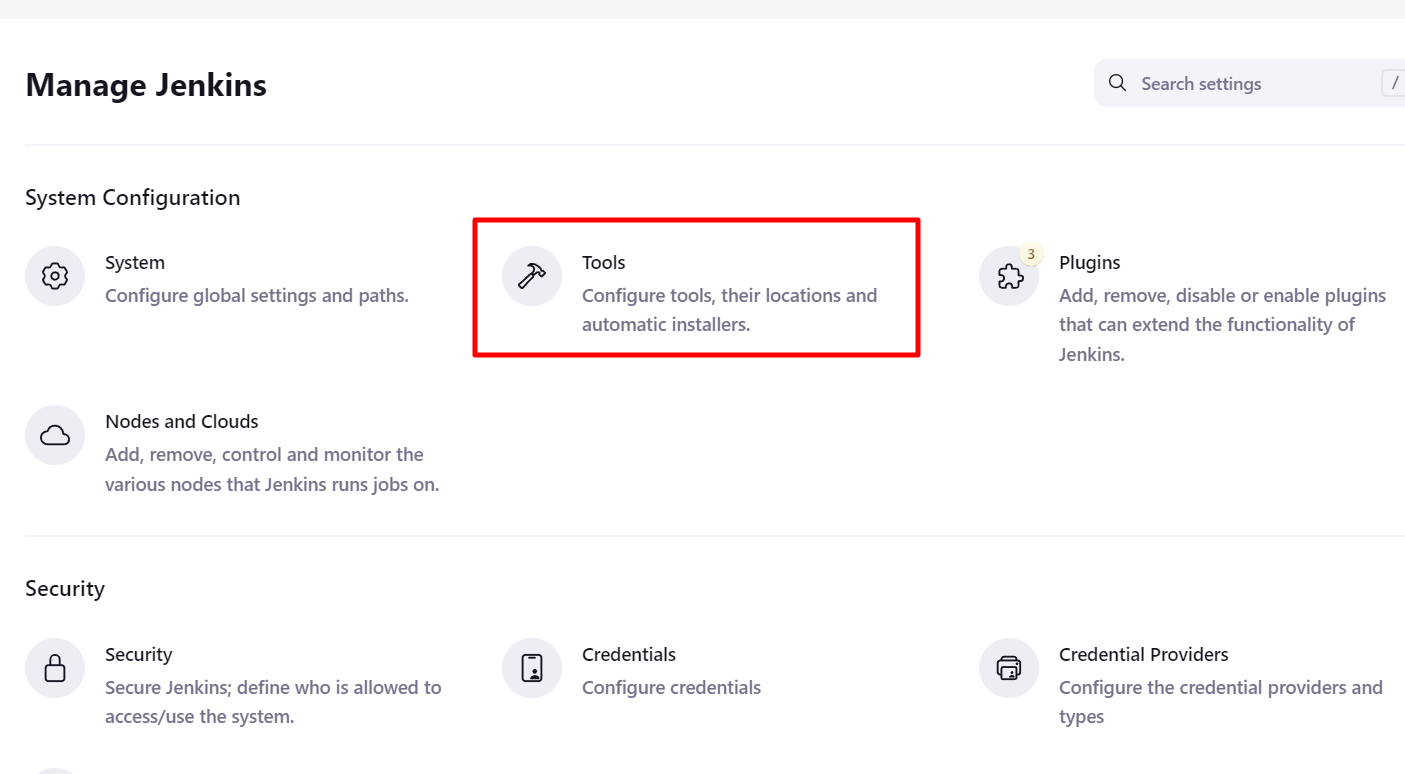The width and height of the screenshot is (1405, 774).
Task: Click the Security padlock icon
Action: (x=55, y=668)
